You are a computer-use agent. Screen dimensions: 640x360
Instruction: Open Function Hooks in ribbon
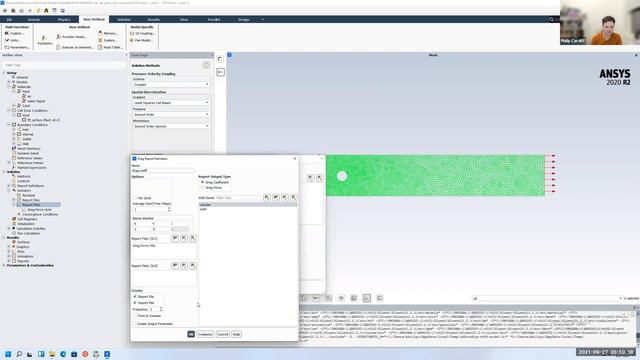point(72,37)
